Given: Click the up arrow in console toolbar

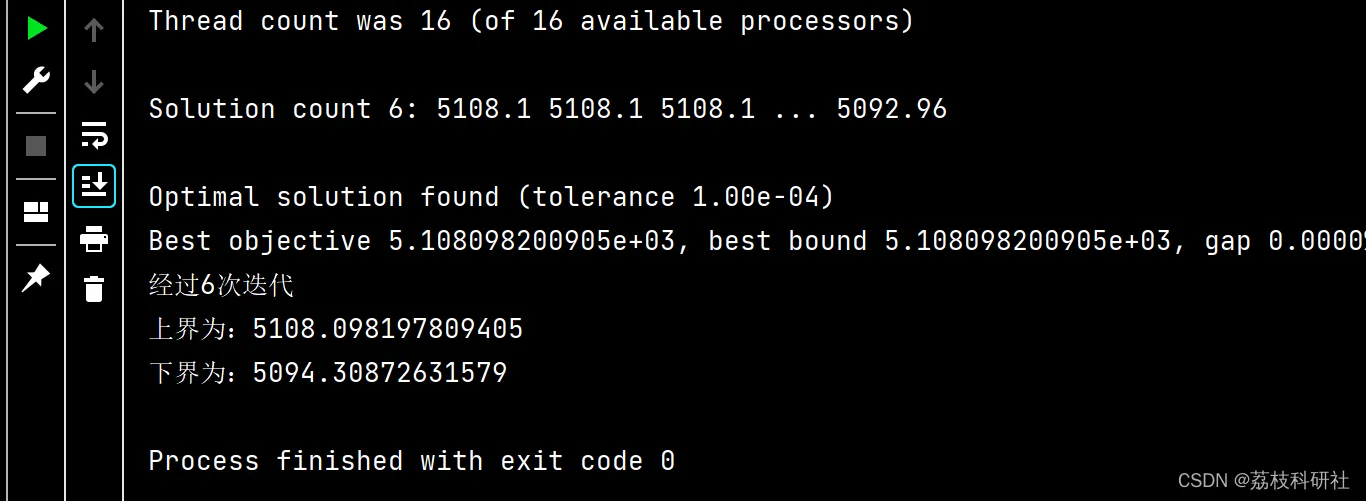Looking at the screenshot, I should [x=94, y=30].
